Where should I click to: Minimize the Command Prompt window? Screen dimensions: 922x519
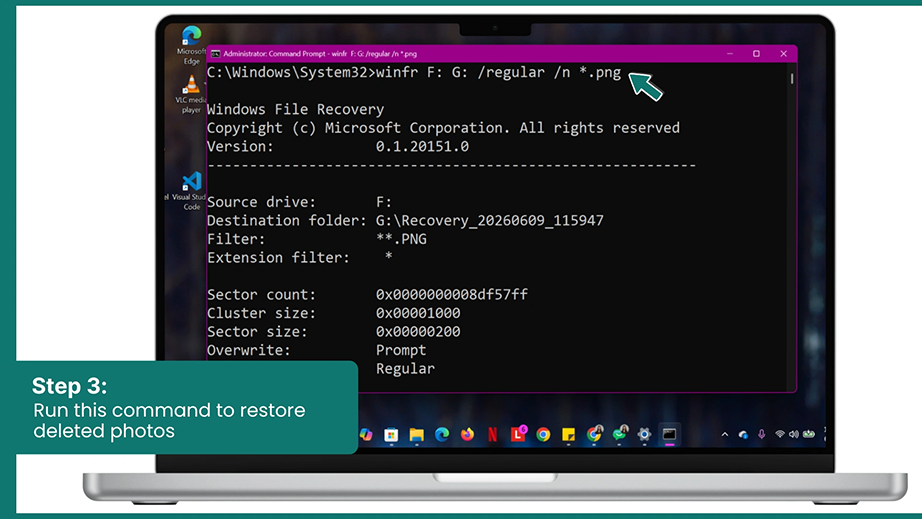coord(730,53)
